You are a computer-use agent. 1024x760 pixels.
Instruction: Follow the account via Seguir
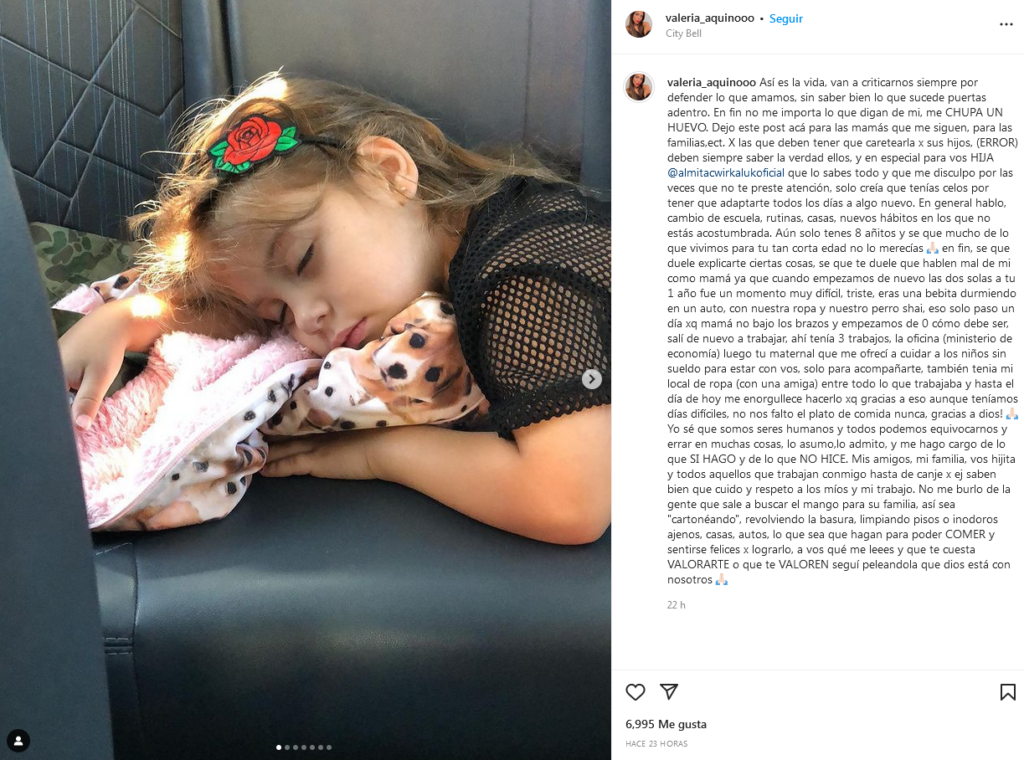click(x=786, y=19)
